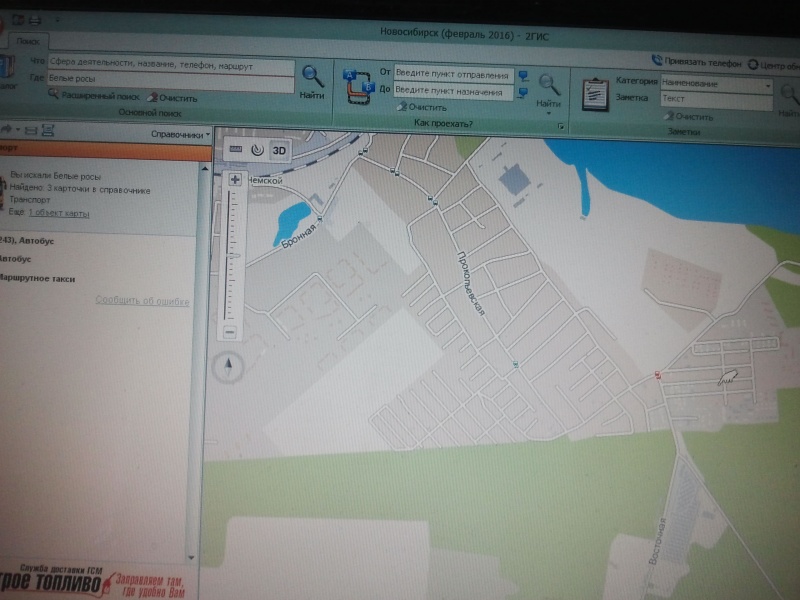Click the notes clipboard icon
Screen dimensions: 800x600
click(x=597, y=92)
